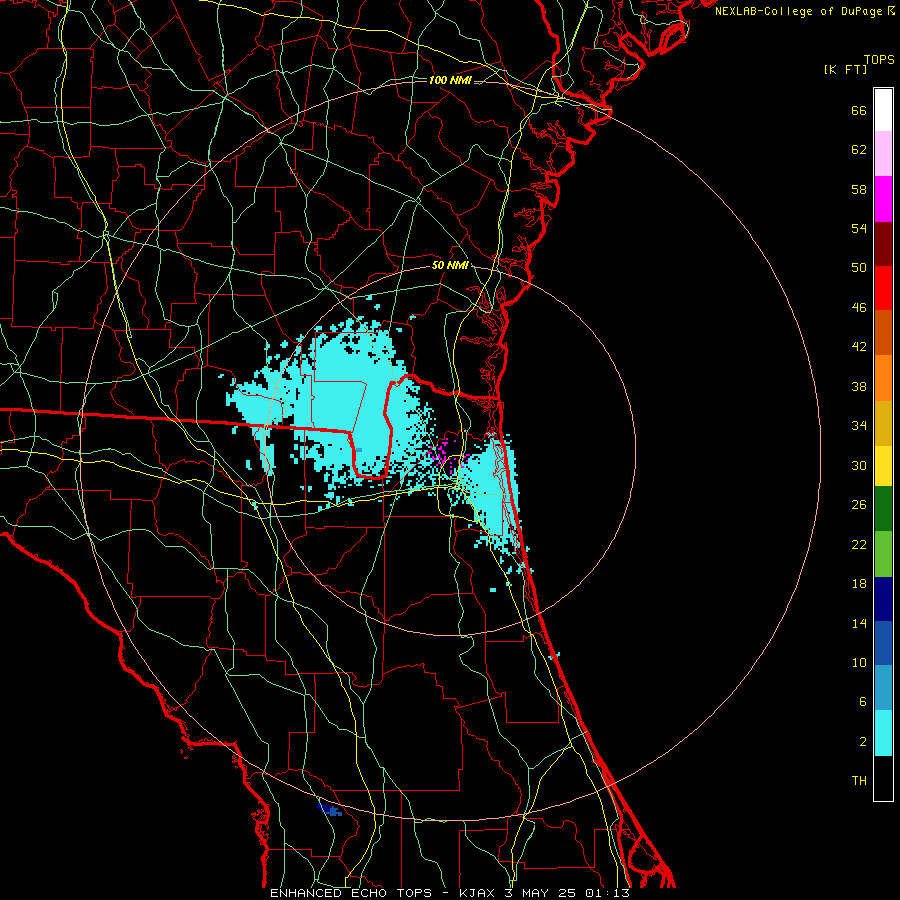Screen dimensions: 900x900
Task: Click the dark red (maroon) legend swatch
Action: [x=883, y=244]
